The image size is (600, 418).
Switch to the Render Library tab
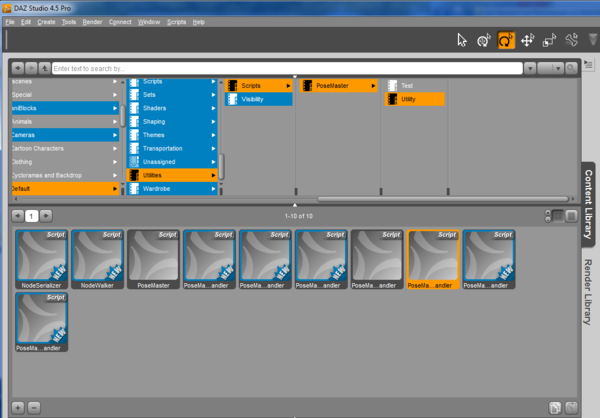click(589, 292)
